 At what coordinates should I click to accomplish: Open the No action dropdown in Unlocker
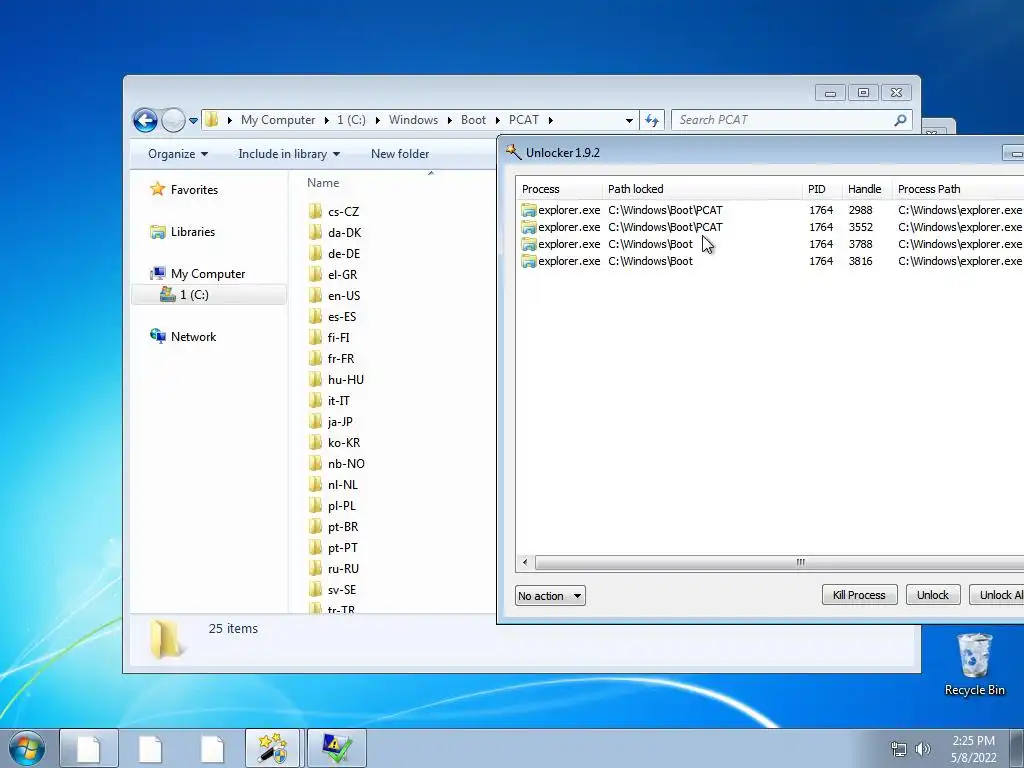coord(550,596)
